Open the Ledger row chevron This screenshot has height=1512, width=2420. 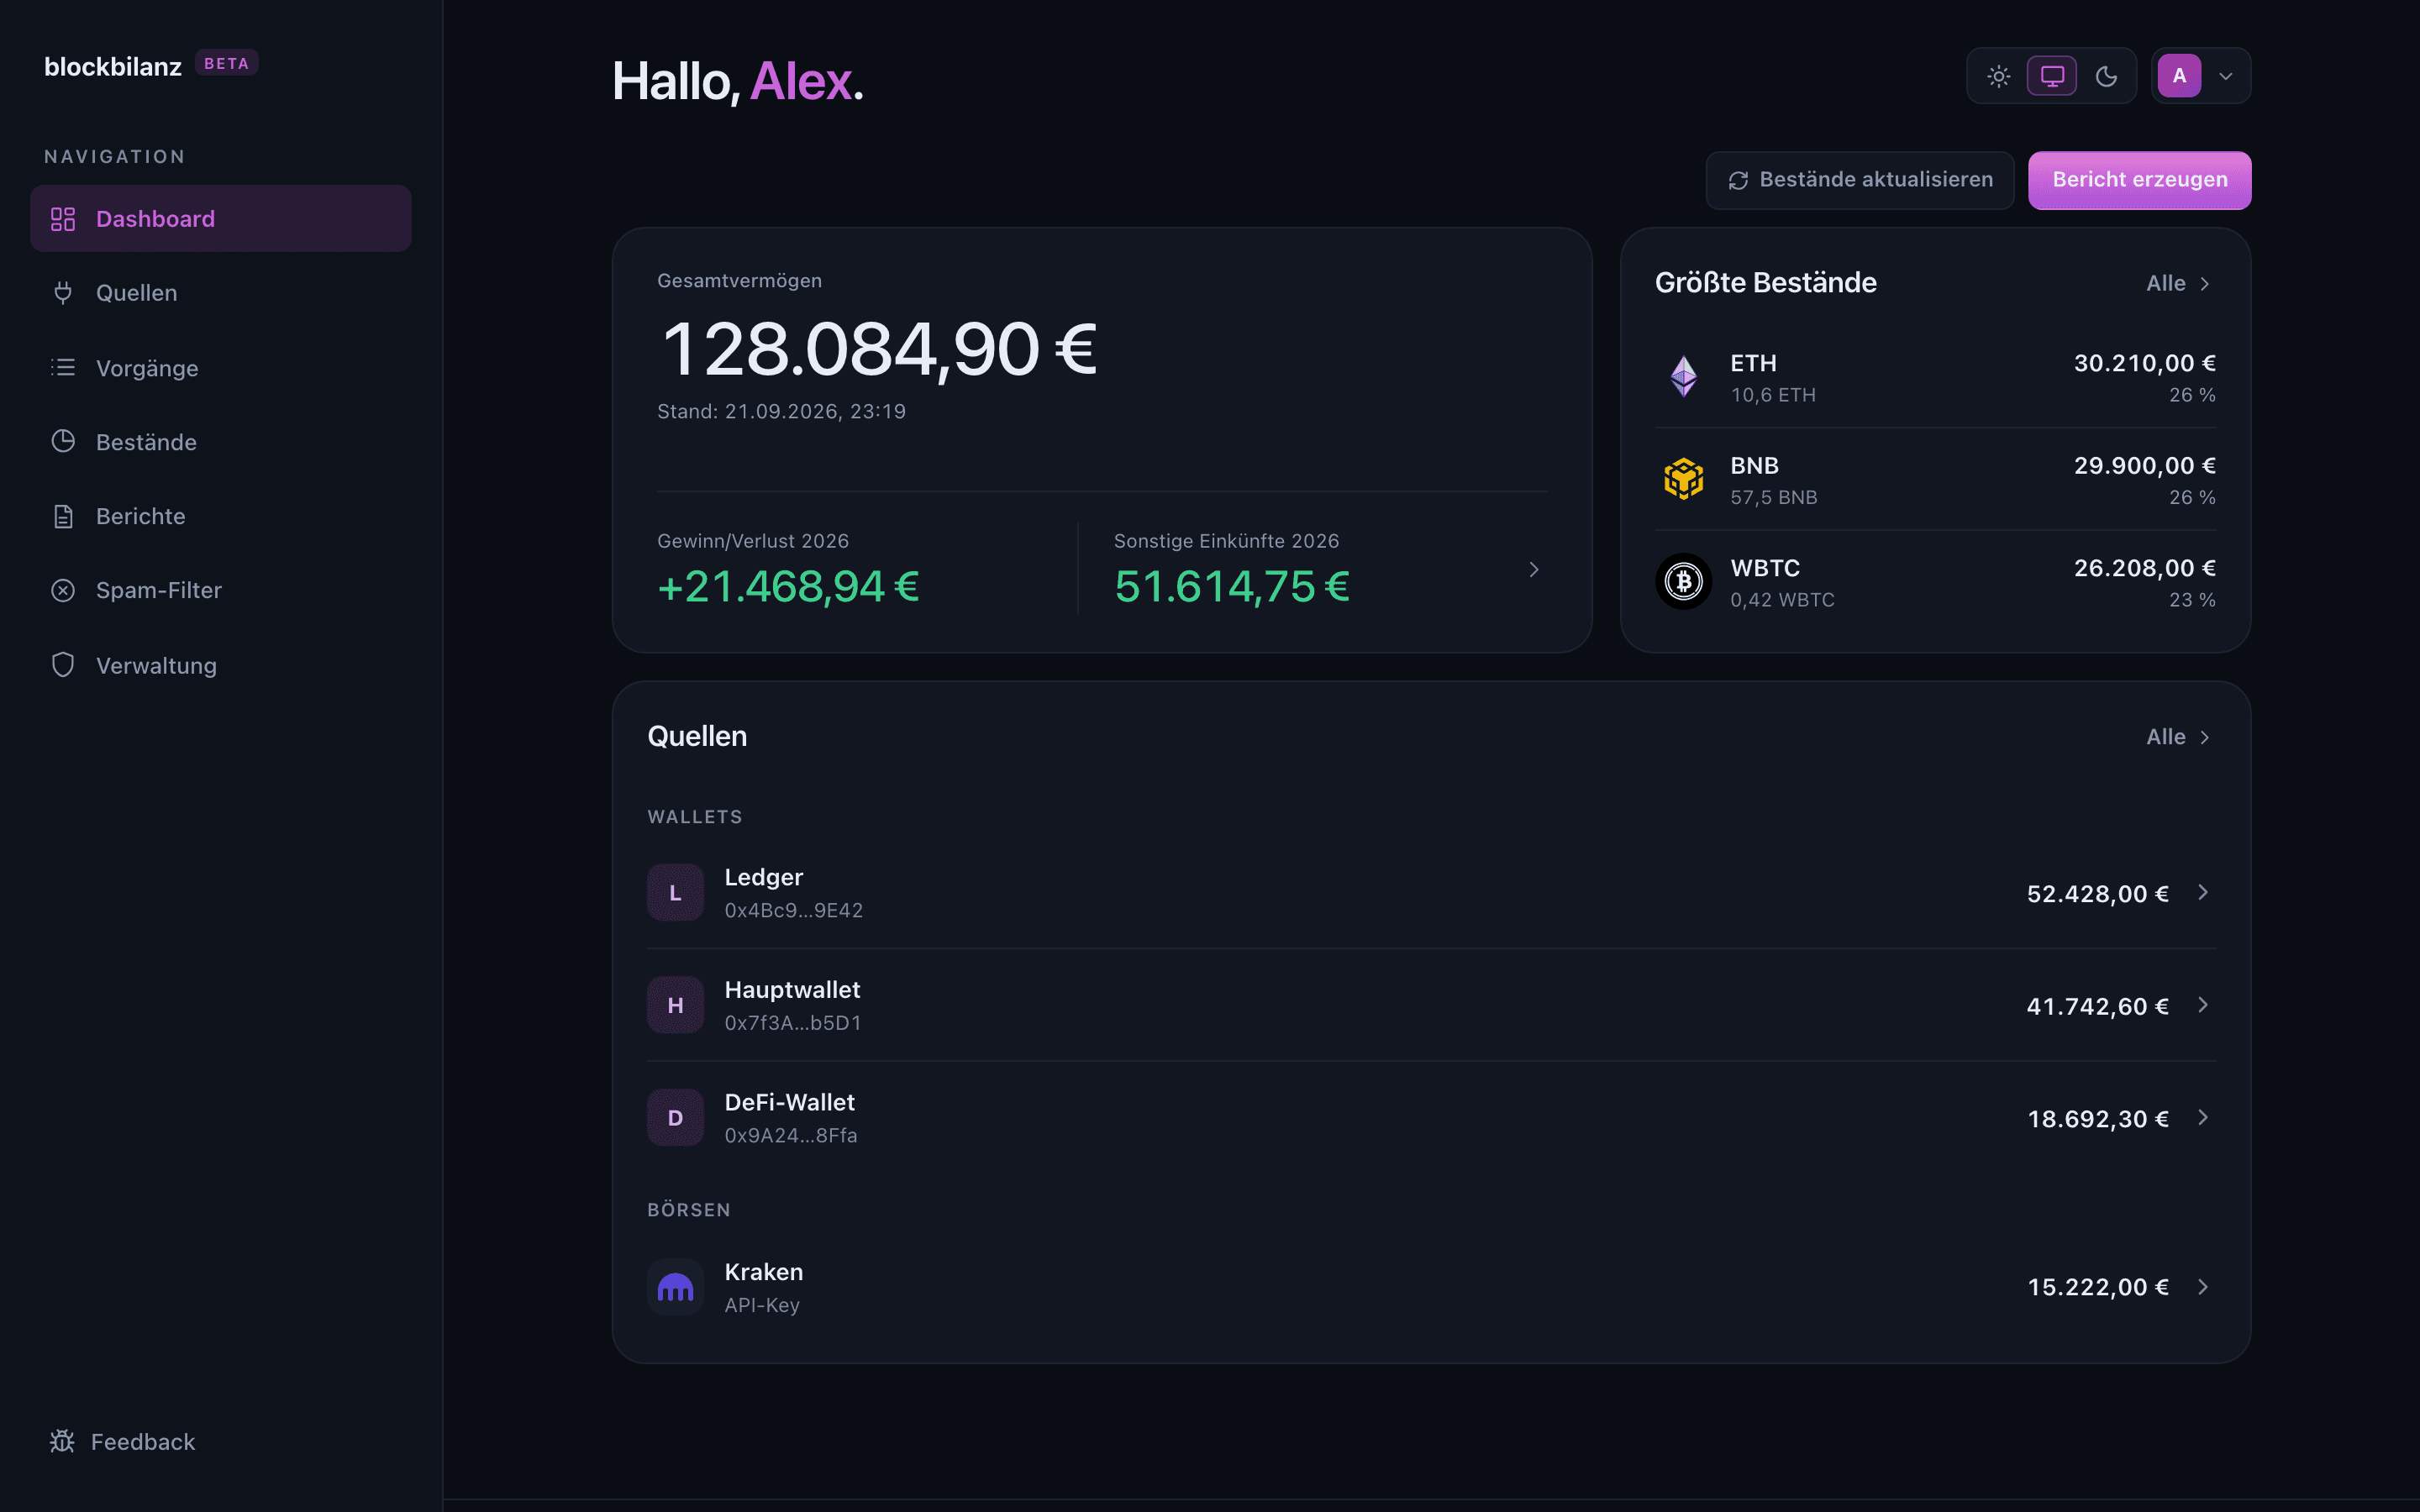(x=2203, y=892)
